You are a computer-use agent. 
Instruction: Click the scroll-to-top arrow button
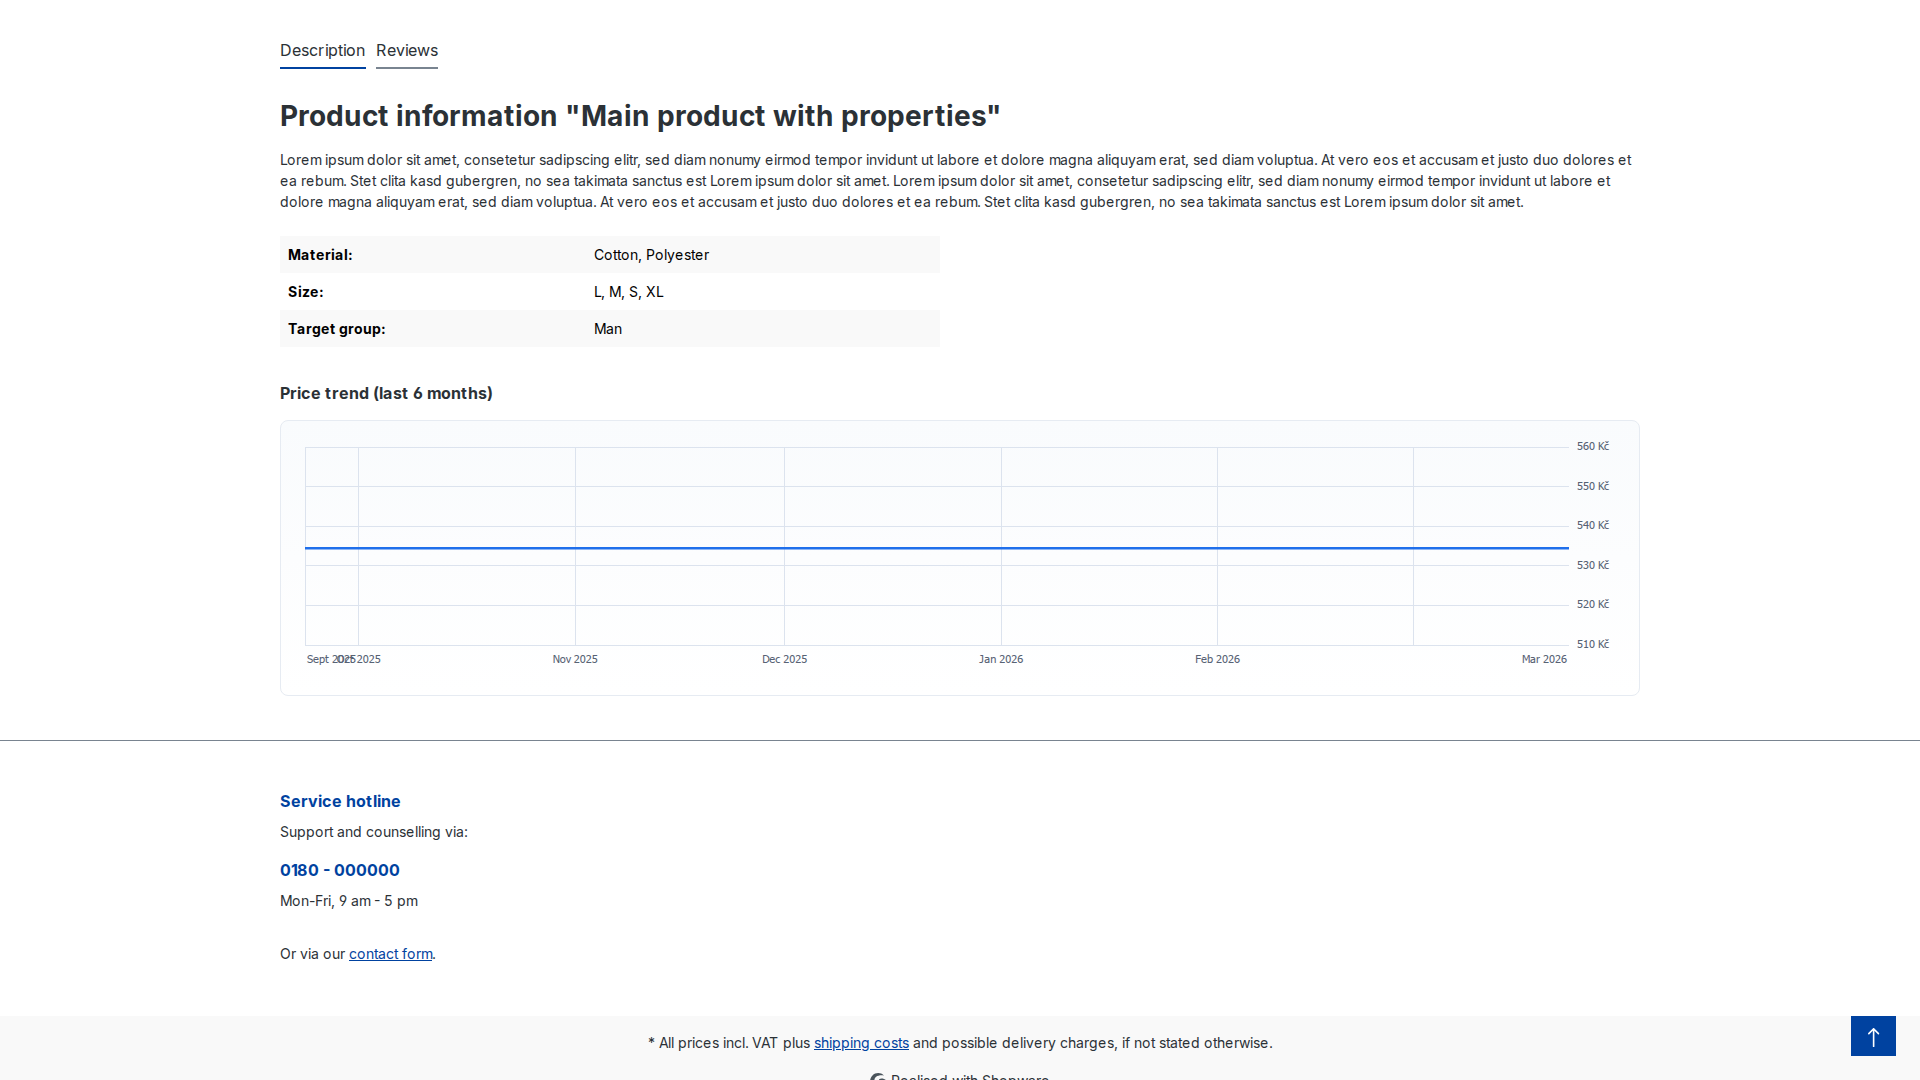[x=1872, y=1035]
